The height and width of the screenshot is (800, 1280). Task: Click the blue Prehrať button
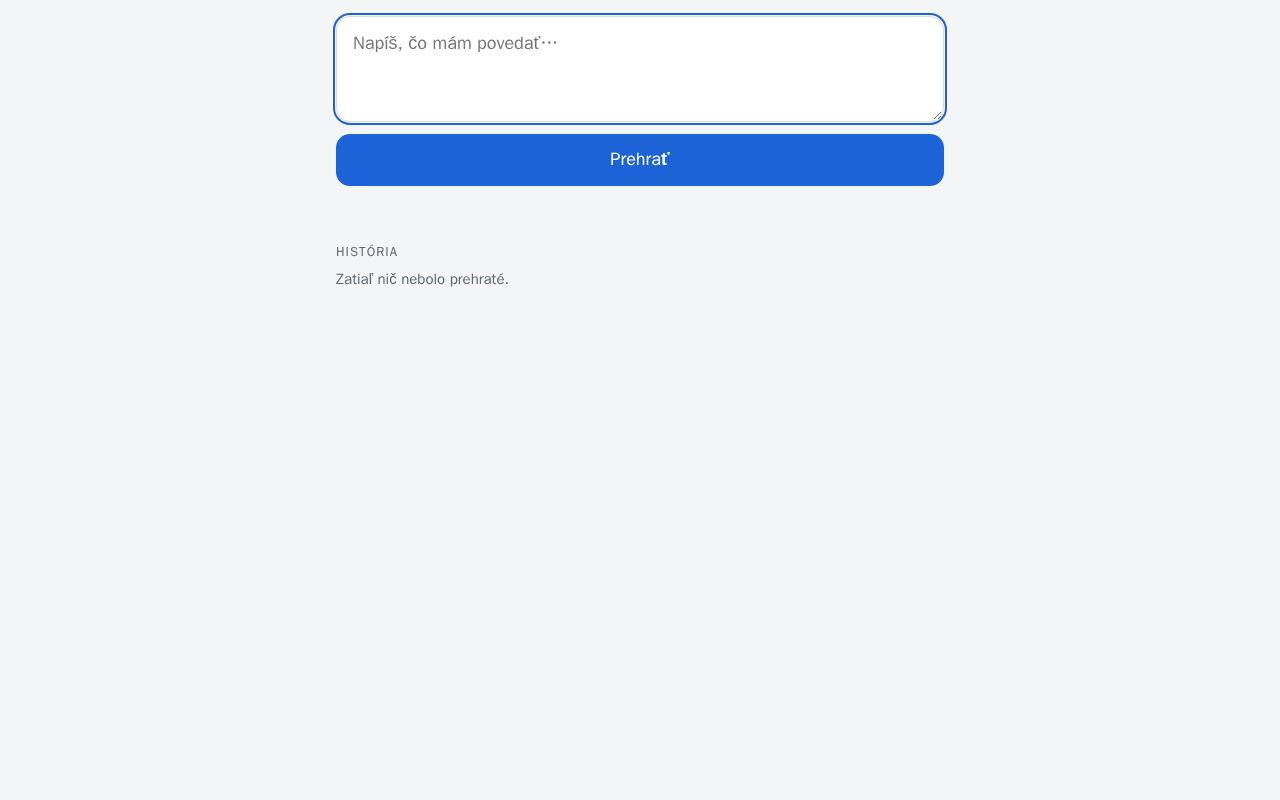640,160
